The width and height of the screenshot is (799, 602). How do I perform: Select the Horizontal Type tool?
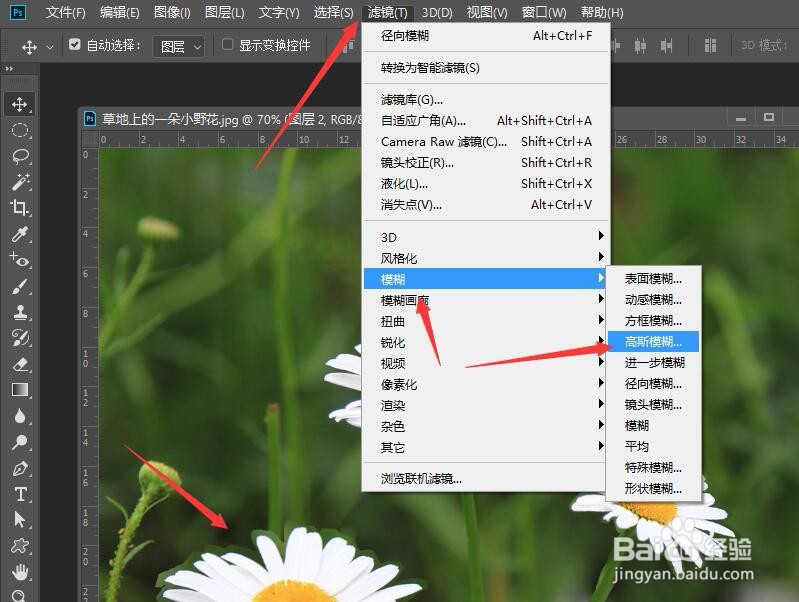[20, 494]
